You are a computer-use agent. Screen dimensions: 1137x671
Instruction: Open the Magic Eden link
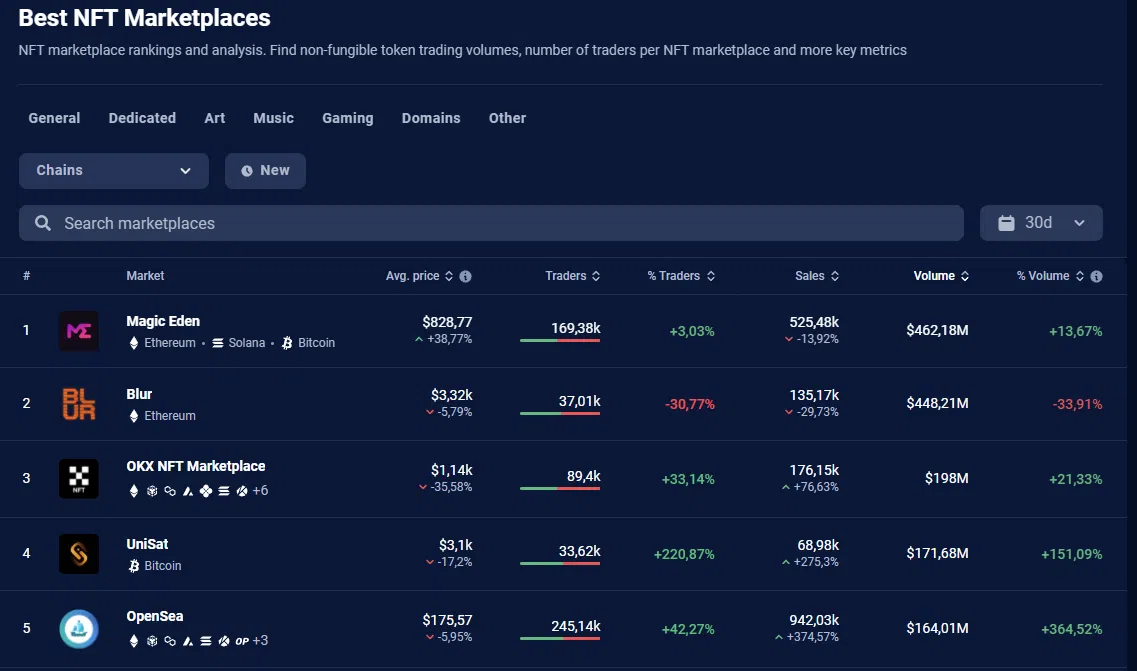pos(163,321)
